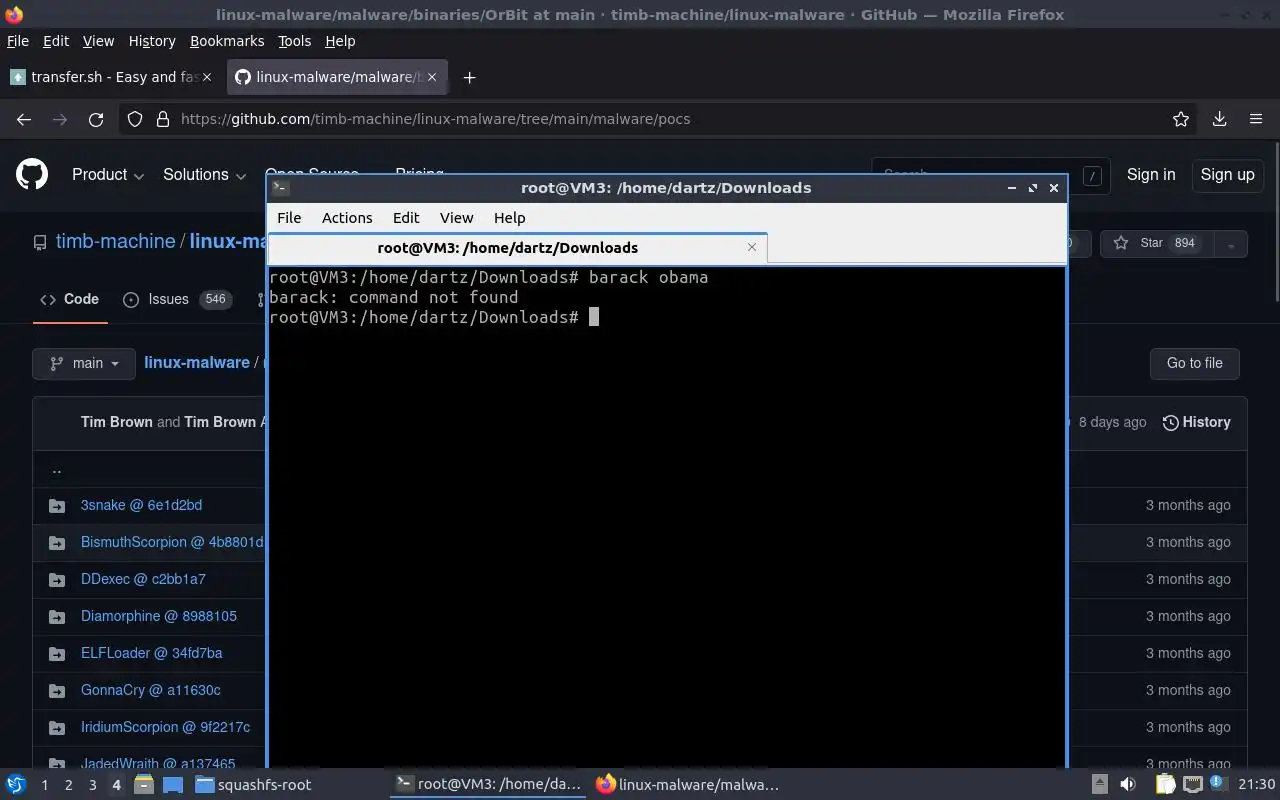Open Firefox Bookmarks menu

click(227, 41)
